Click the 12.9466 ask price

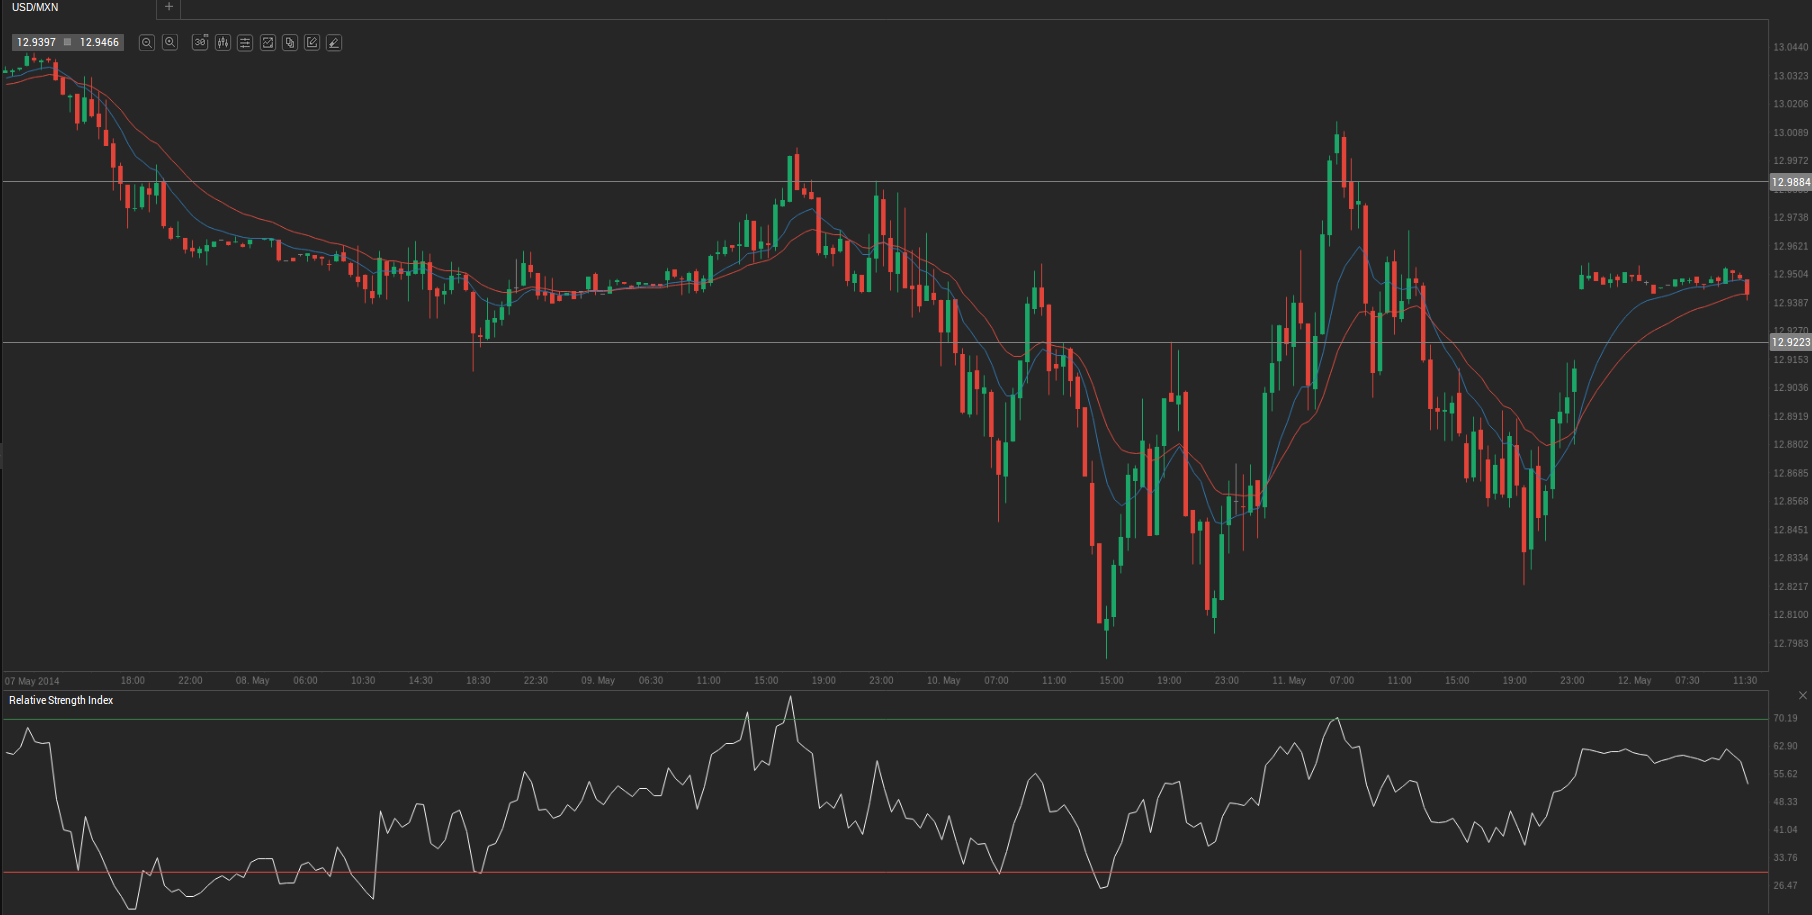(99, 43)
